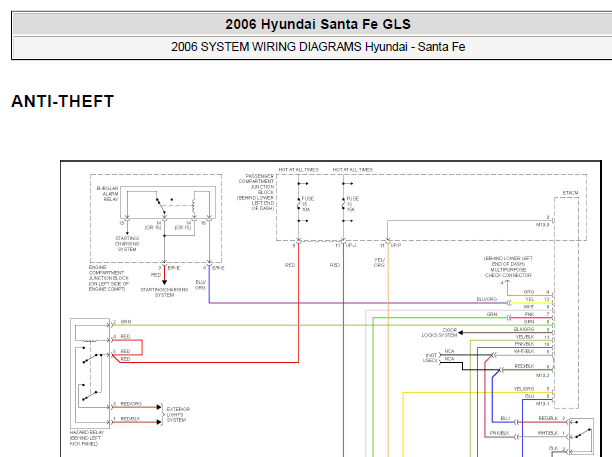Click the "MULTIPURPOSE CHECK CONNECTOR" label
The width and height of the screenshot is (612, 457).
(508, 272)
